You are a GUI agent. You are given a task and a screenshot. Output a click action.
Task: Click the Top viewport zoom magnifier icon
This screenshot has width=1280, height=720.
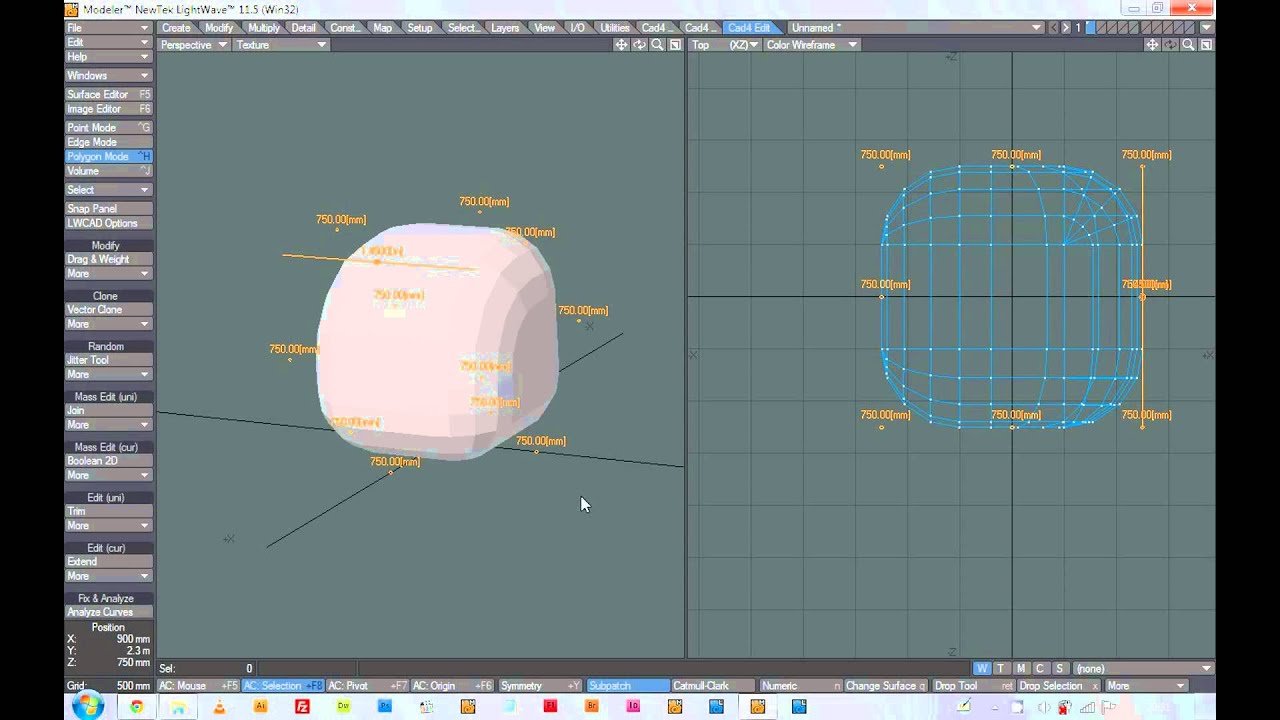pyautogui.click(x=1188, y=45)
